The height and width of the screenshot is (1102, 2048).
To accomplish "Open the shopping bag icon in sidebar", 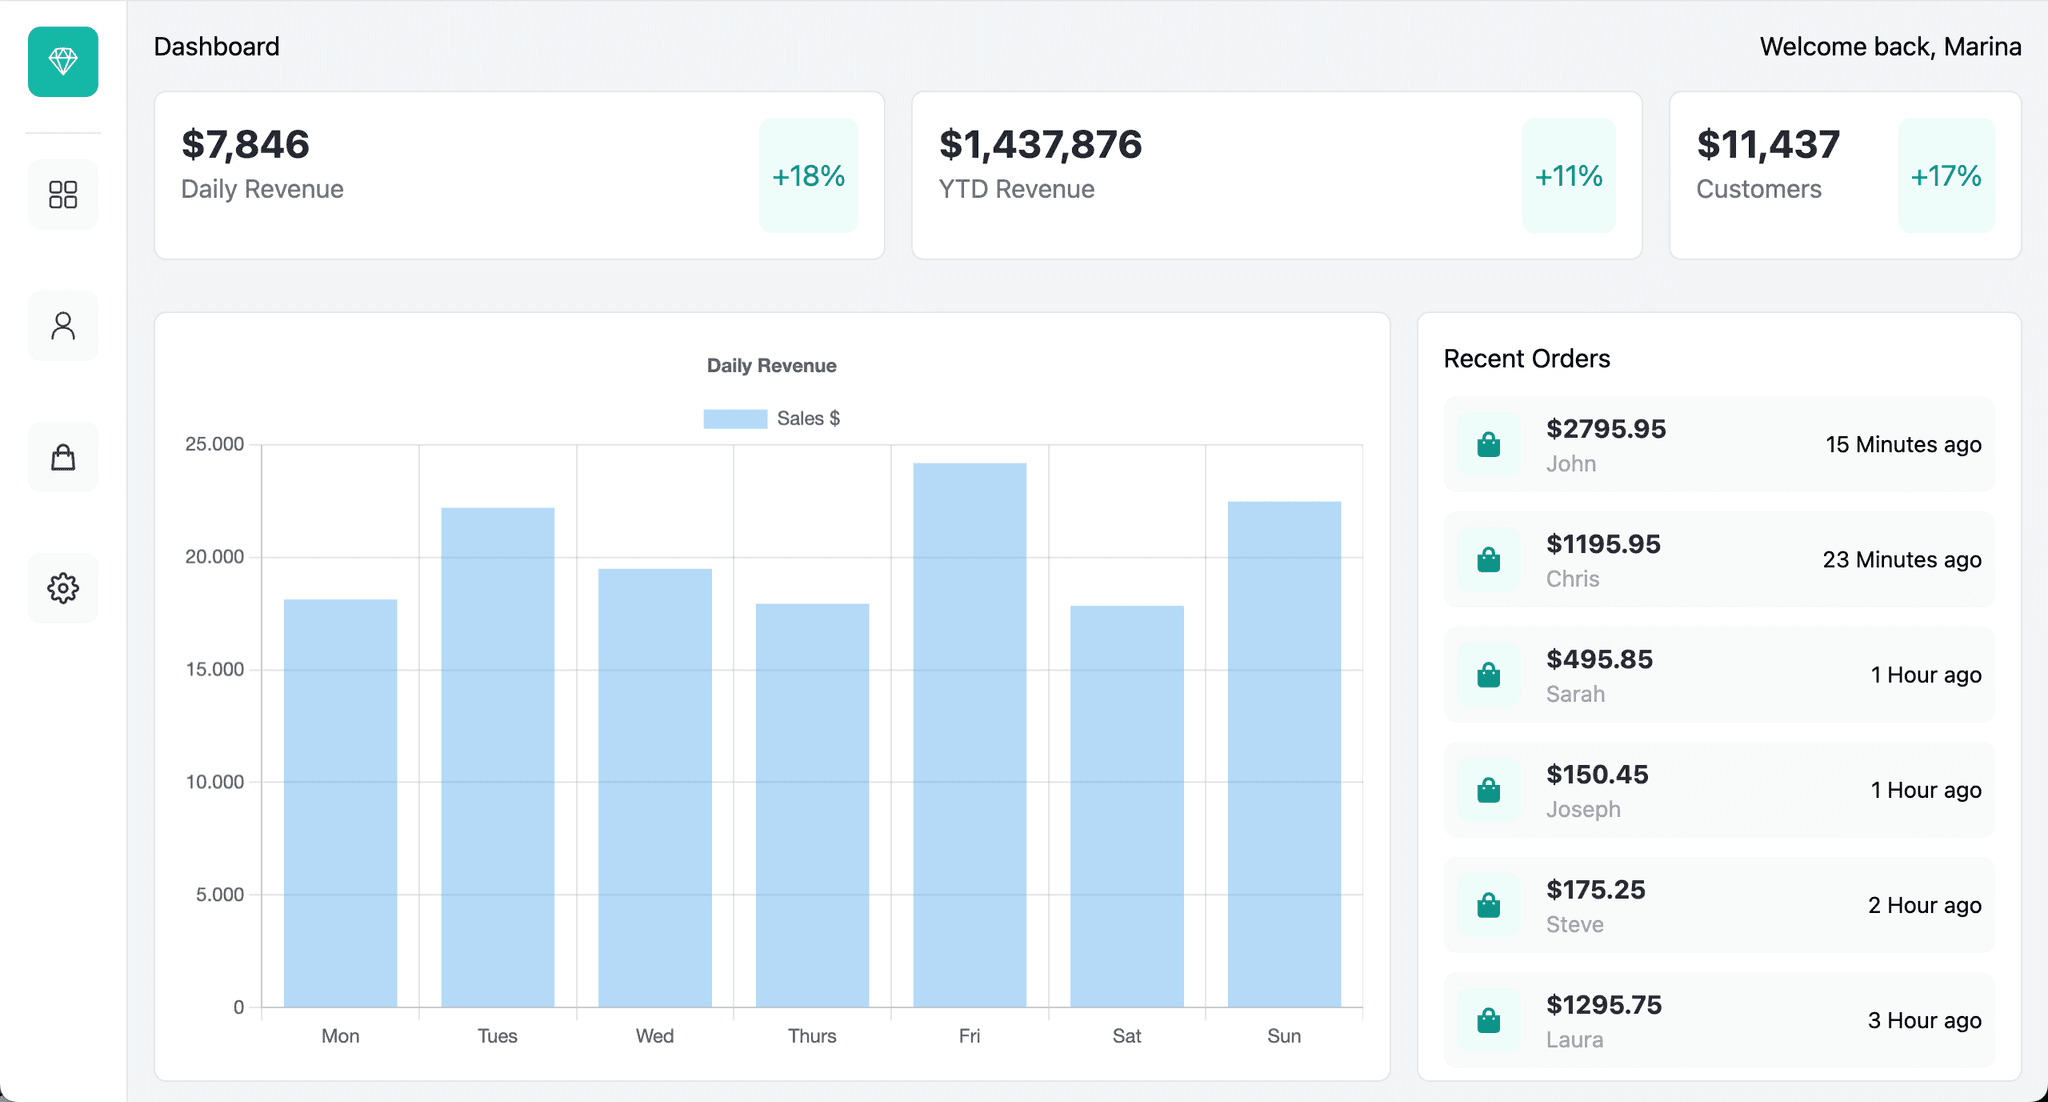I will point(63,457).
